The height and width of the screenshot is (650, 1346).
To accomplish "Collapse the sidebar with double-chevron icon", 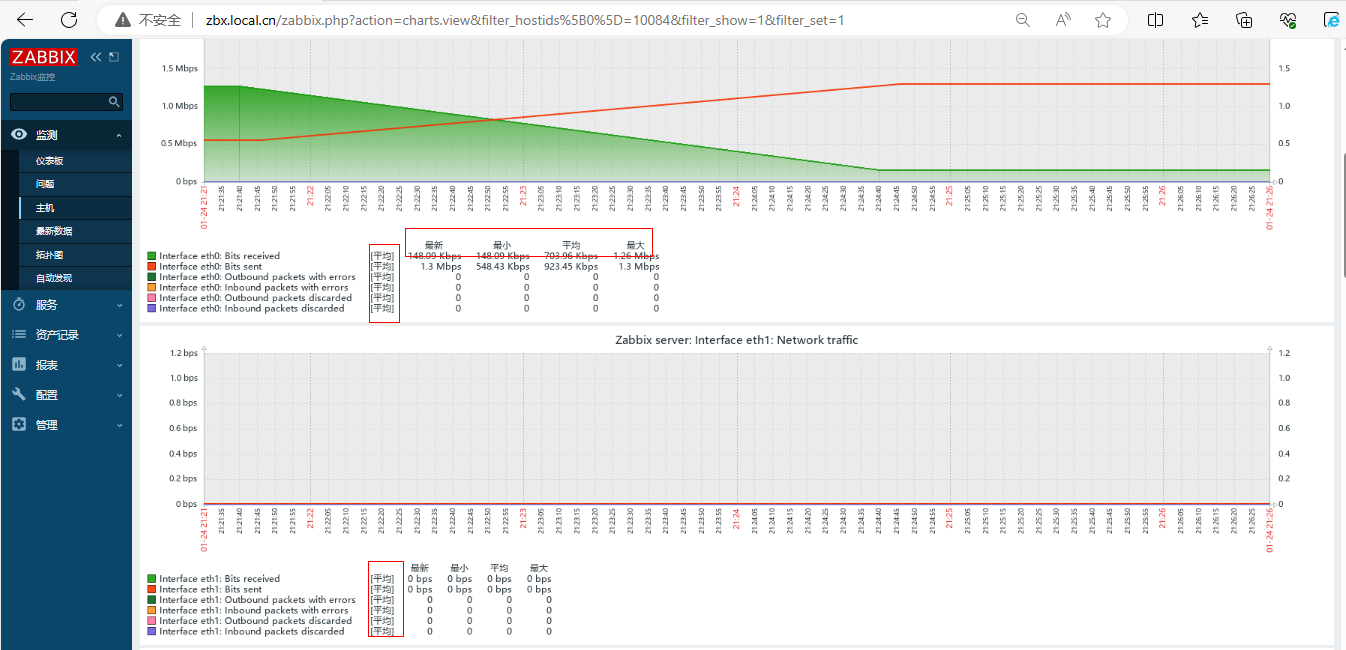I will (x=96, y=57).
